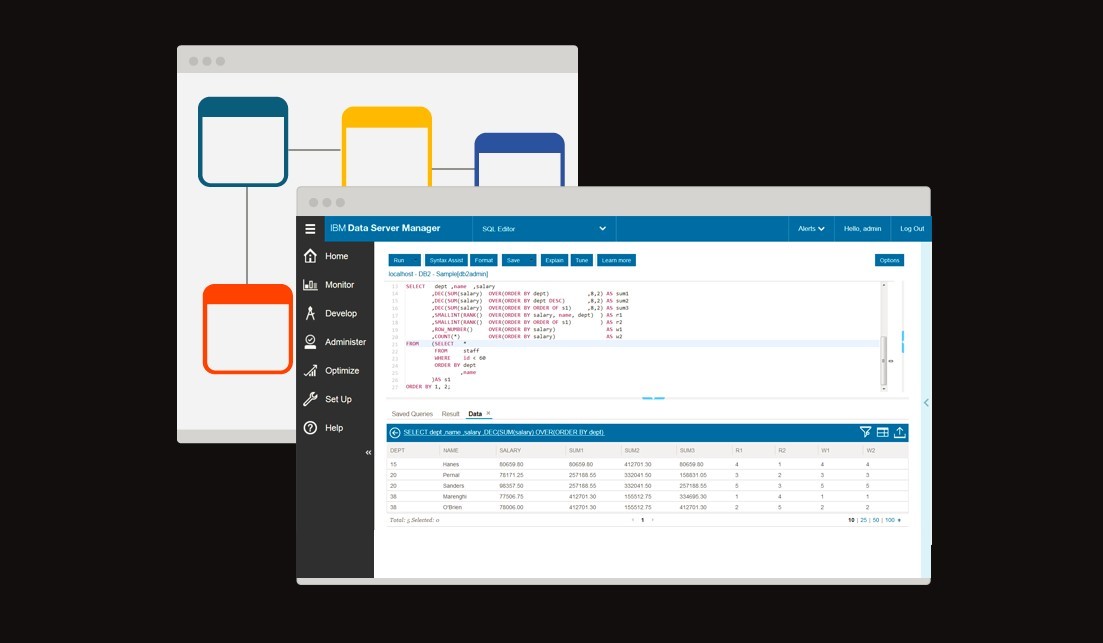Click the export results icon

(x=899, y=432)
